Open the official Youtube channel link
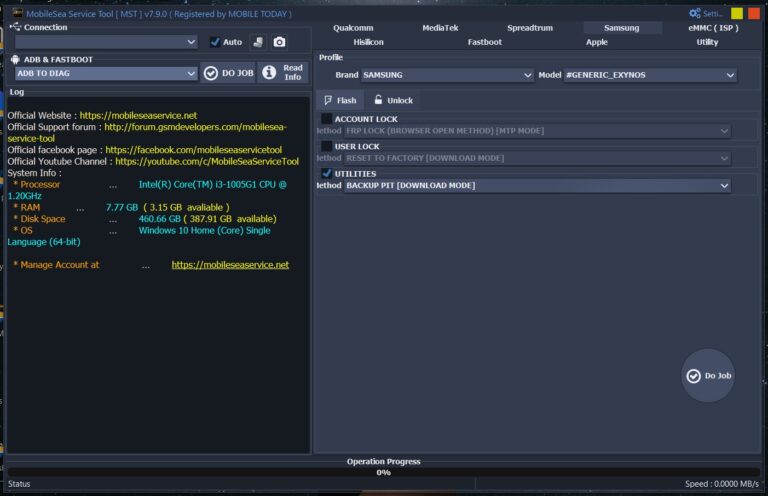The image size is (768, 496). (x=207, y=161)
